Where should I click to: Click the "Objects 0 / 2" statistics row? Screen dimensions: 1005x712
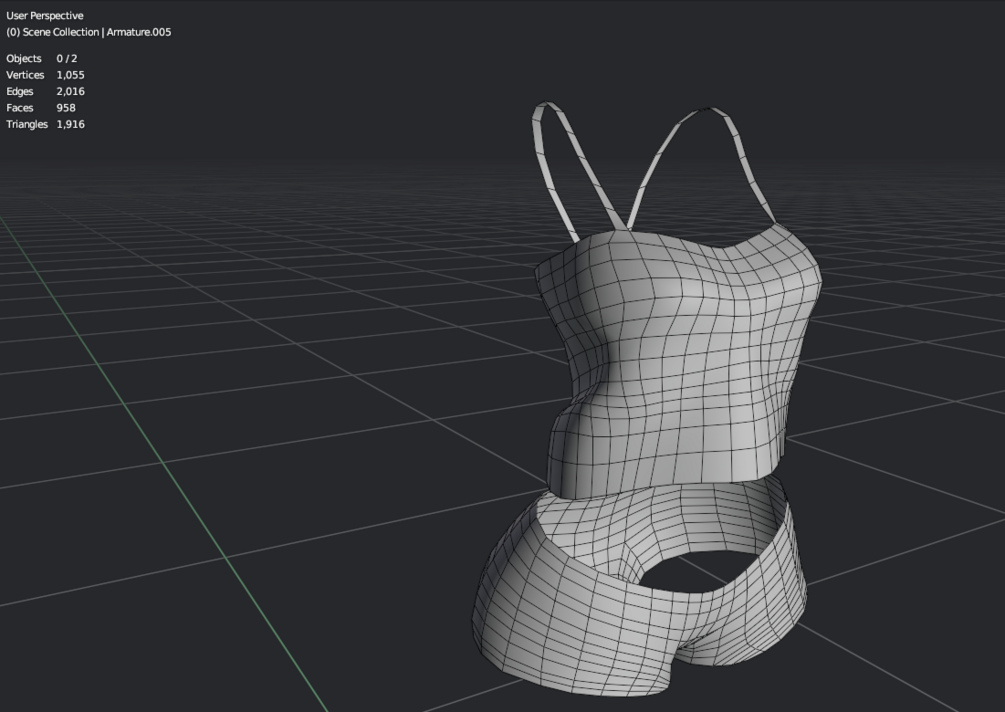pyautogui.click(x=42, y=58)
